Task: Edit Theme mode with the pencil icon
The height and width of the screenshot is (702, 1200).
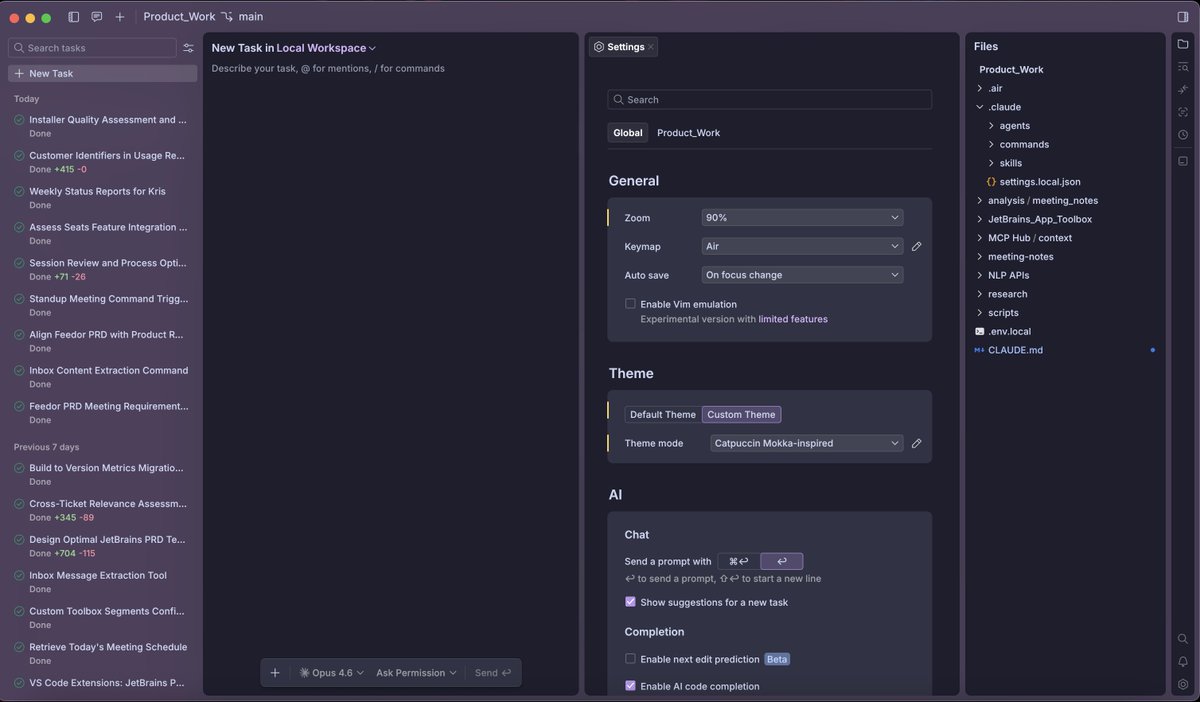Action: [x=917, y=443]
